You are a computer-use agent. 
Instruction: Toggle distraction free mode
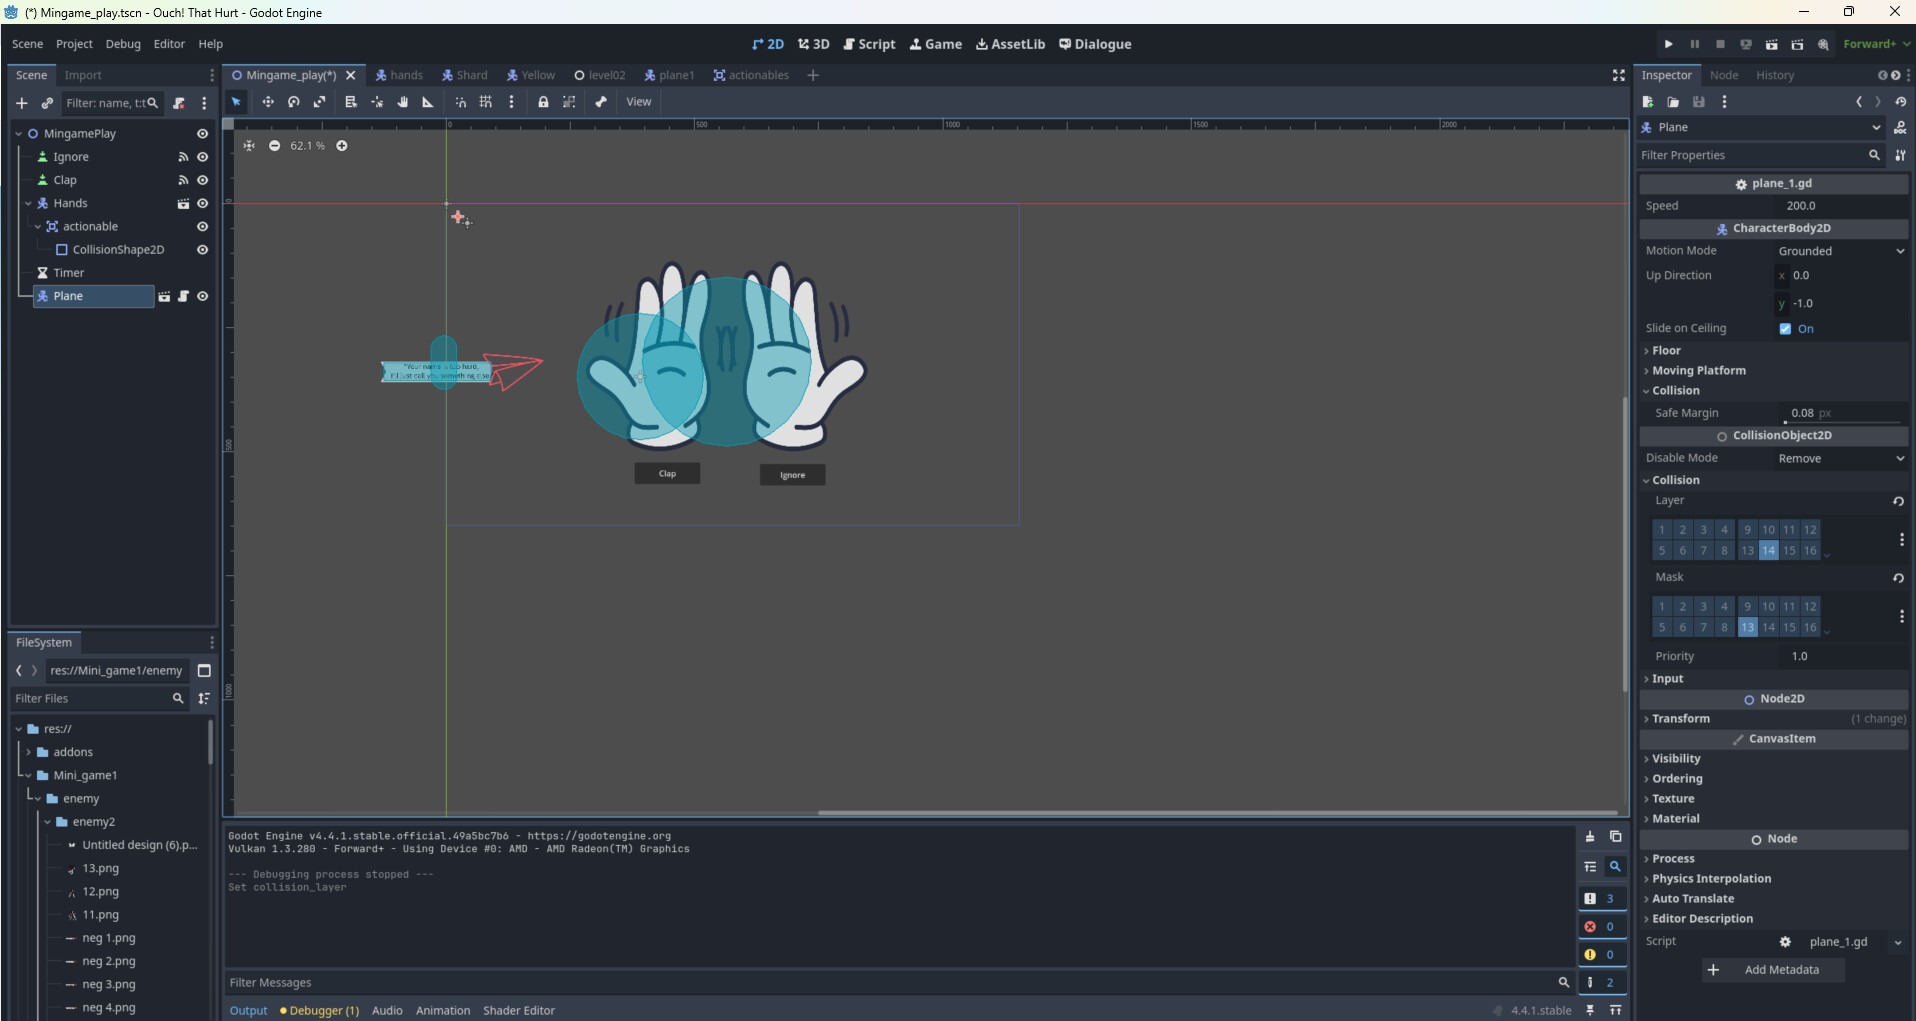point(1618,75)
